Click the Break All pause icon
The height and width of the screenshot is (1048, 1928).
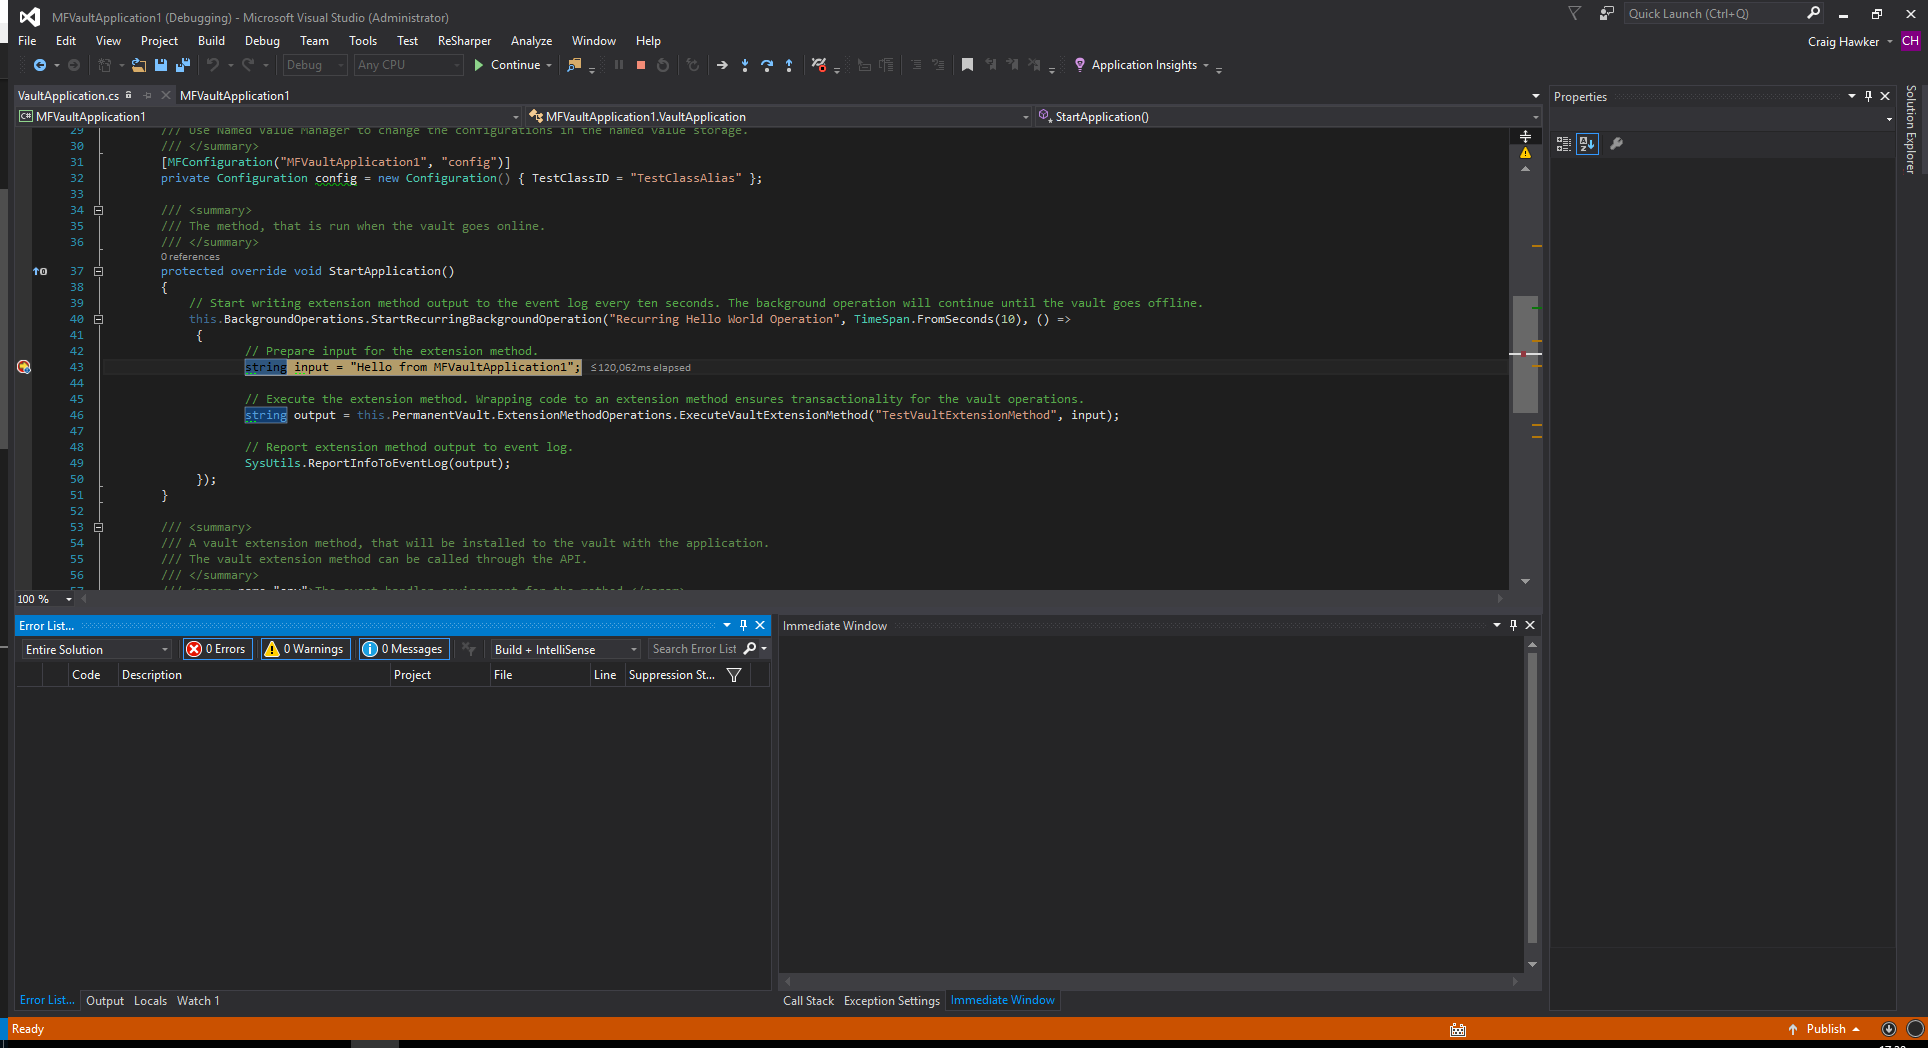618,65
